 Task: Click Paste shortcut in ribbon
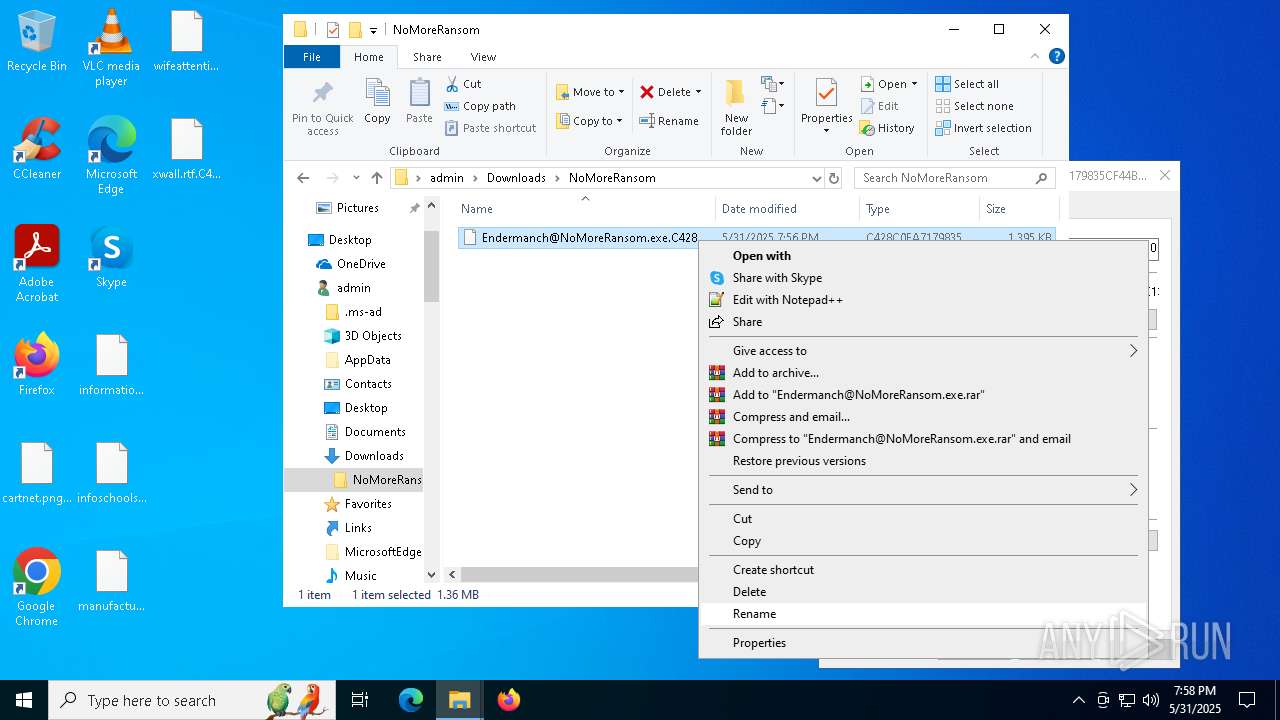click(490, 128)
